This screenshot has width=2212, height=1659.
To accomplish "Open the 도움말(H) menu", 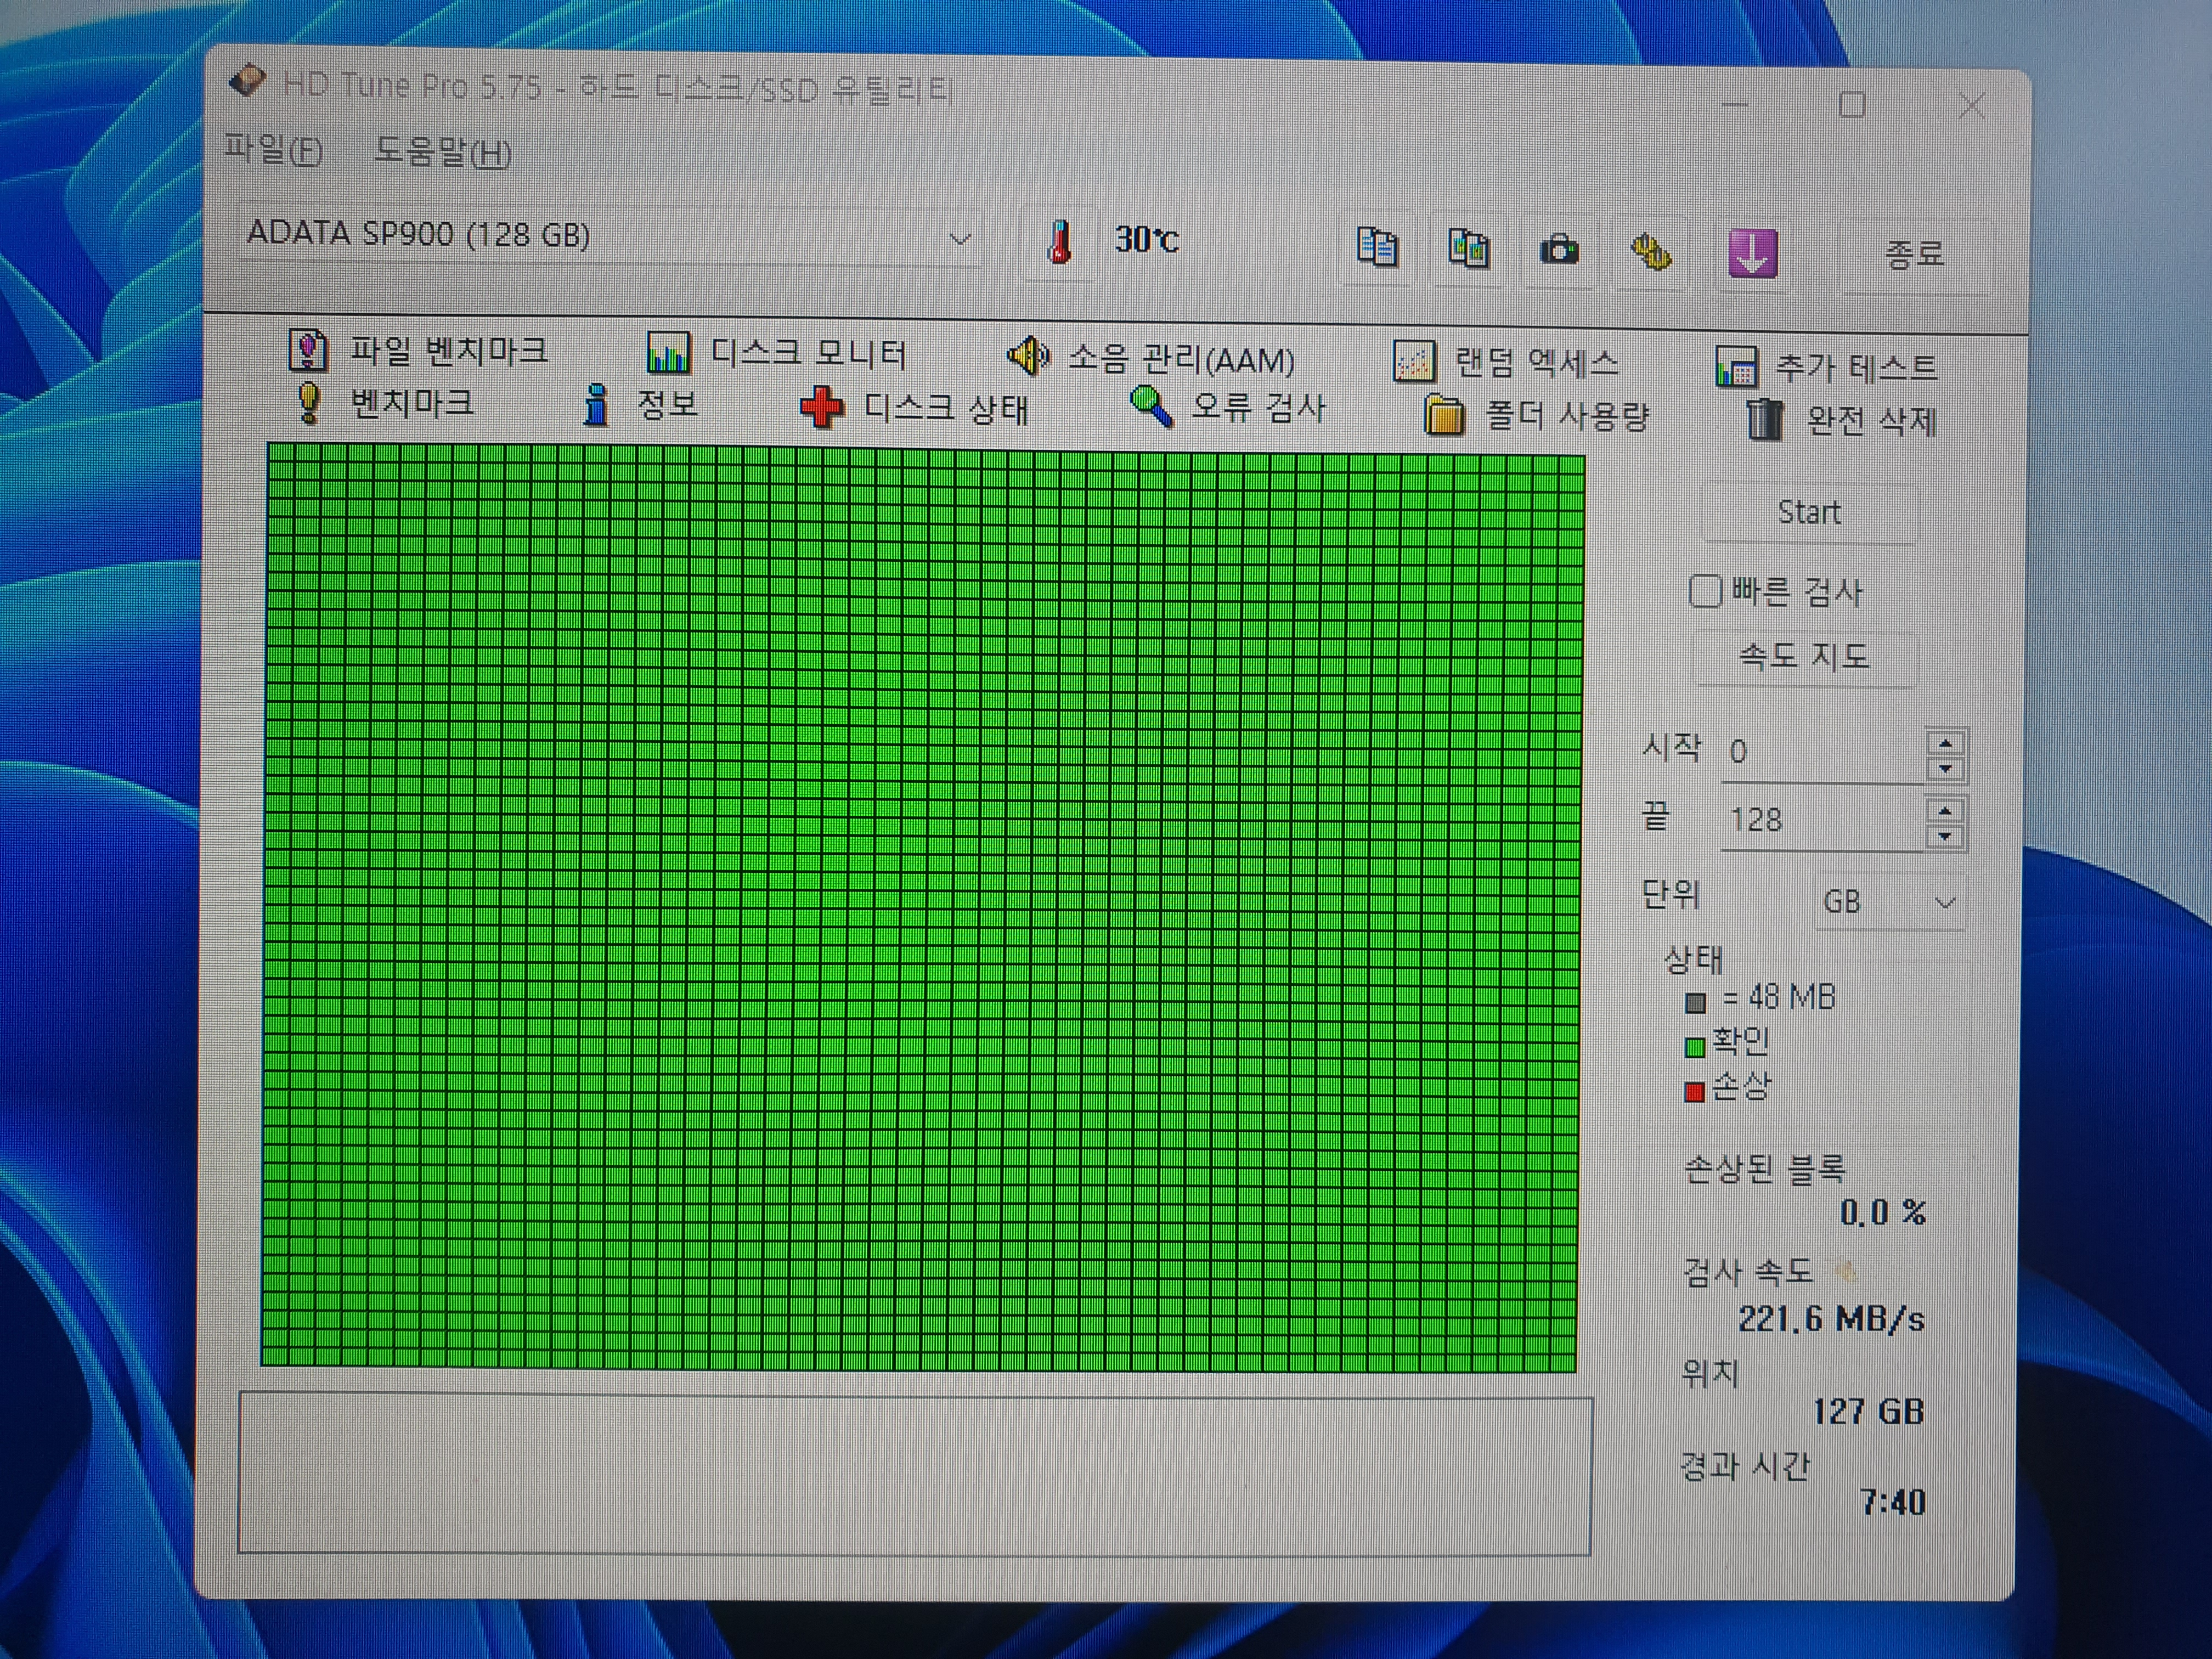I will coord(443,152).
